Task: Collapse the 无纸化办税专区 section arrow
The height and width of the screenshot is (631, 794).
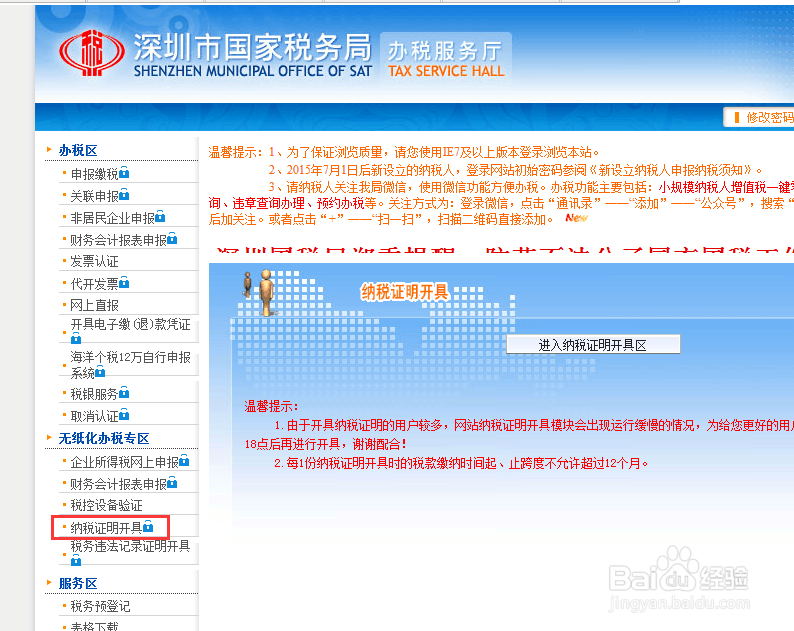Action: point(49,438)
